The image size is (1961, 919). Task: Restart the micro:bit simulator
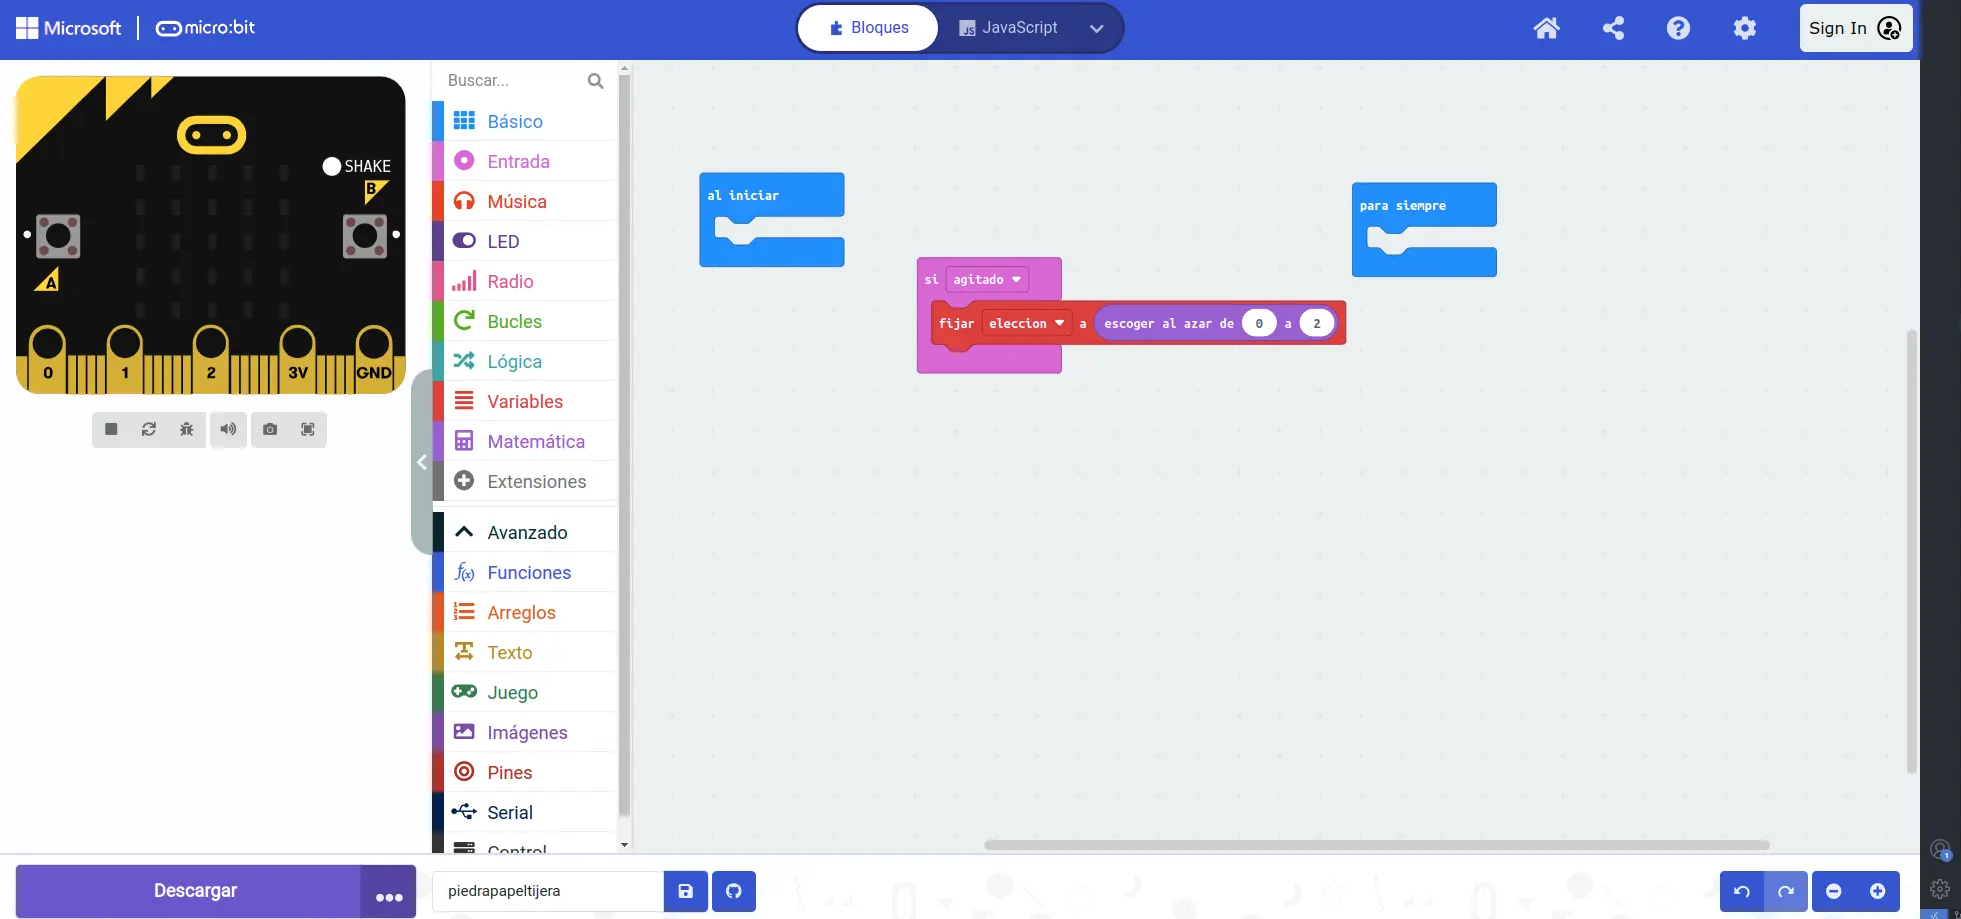tap(149, 429)
